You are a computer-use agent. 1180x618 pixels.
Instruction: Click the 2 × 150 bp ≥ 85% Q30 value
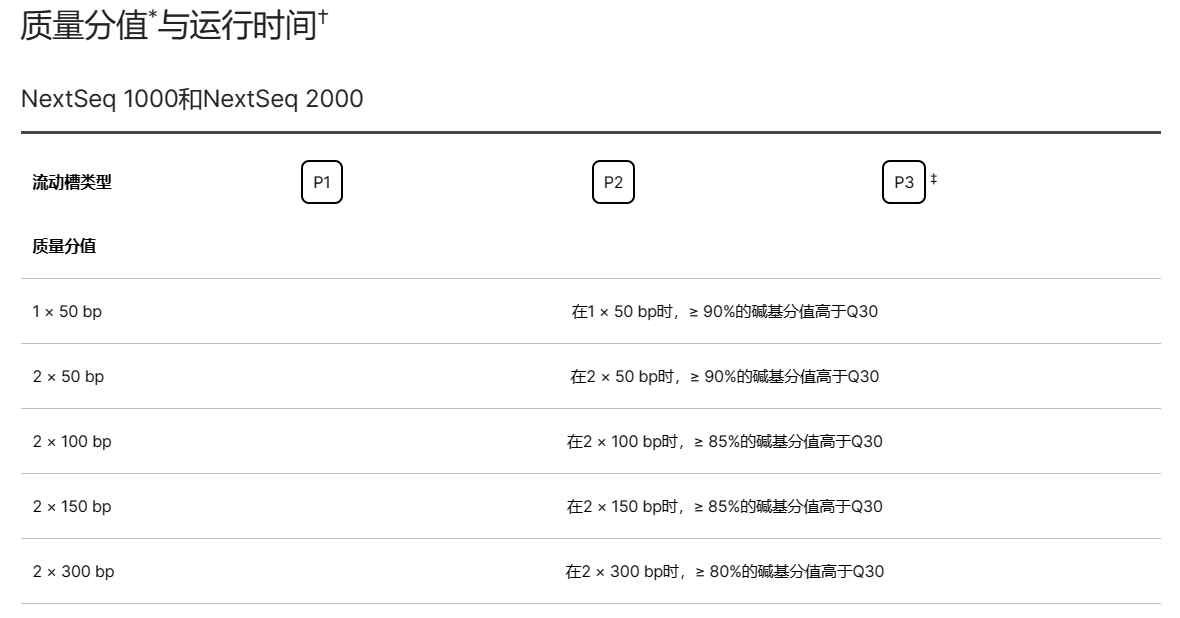(x=725, y=506)
